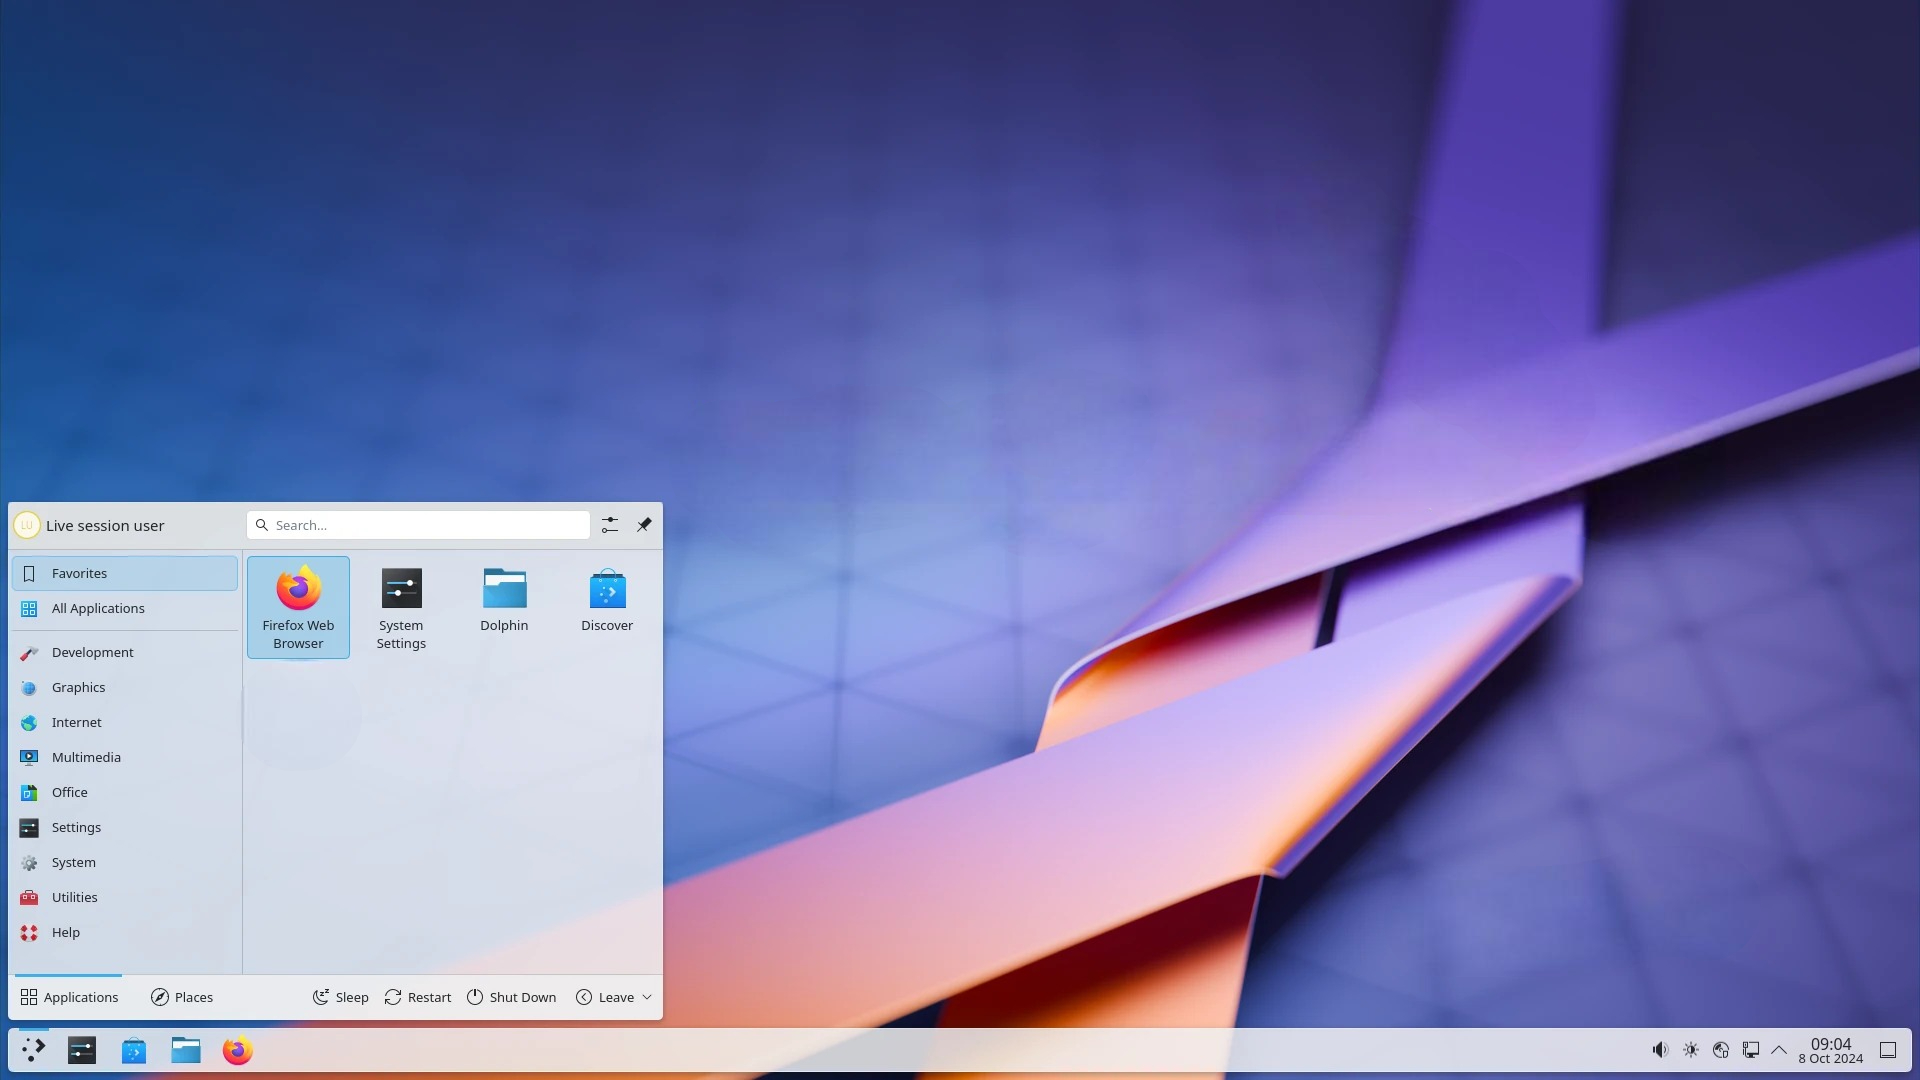Switch to the Places tab
This screenshot has width=1920, height=1080.
(182, 997)
